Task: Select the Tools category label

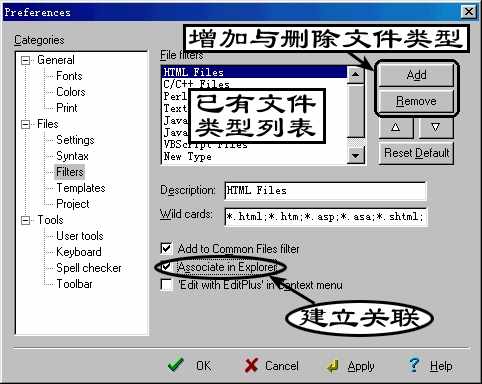Action: (50, 220)
